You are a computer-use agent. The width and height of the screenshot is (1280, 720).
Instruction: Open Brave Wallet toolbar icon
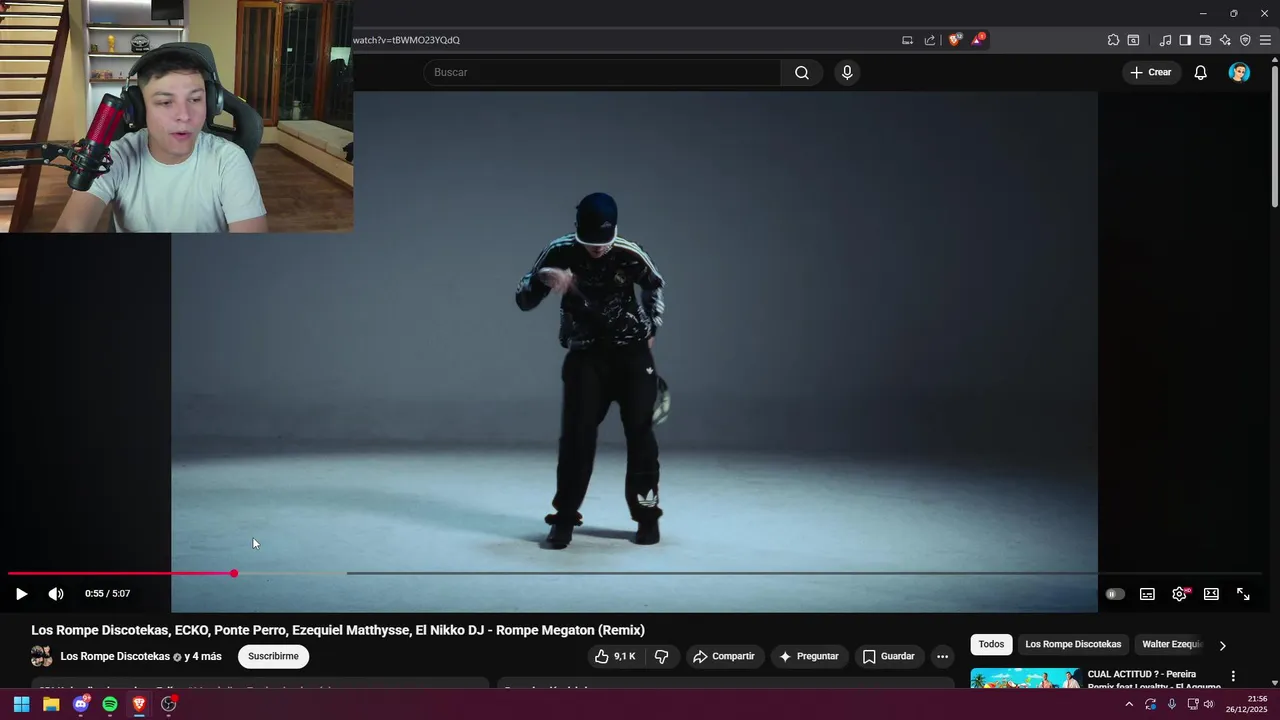pos(1205,40)
